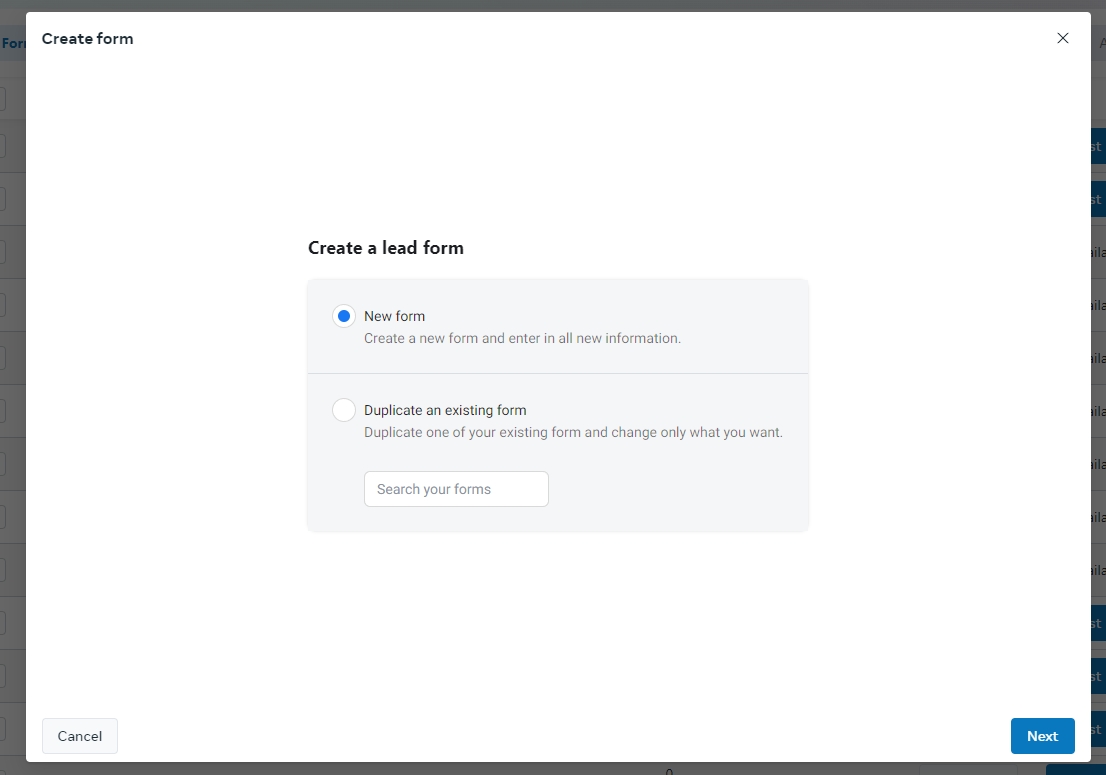Click the divider between the two form options

pos(557,373)
